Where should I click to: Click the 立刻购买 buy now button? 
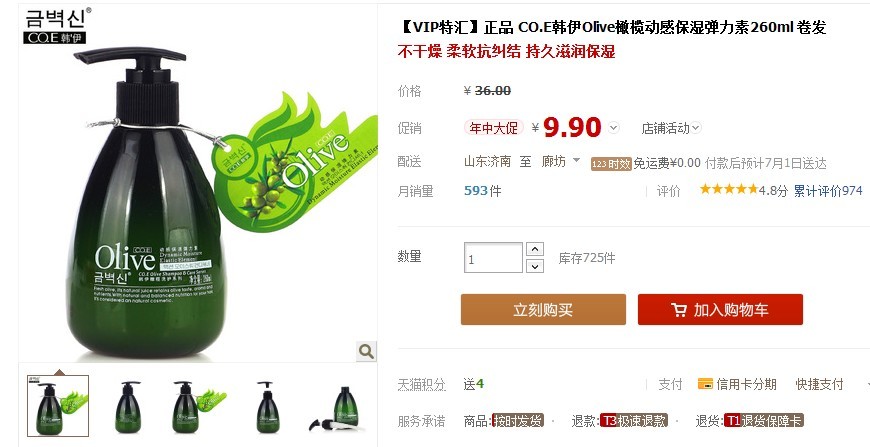coord(543,309)
